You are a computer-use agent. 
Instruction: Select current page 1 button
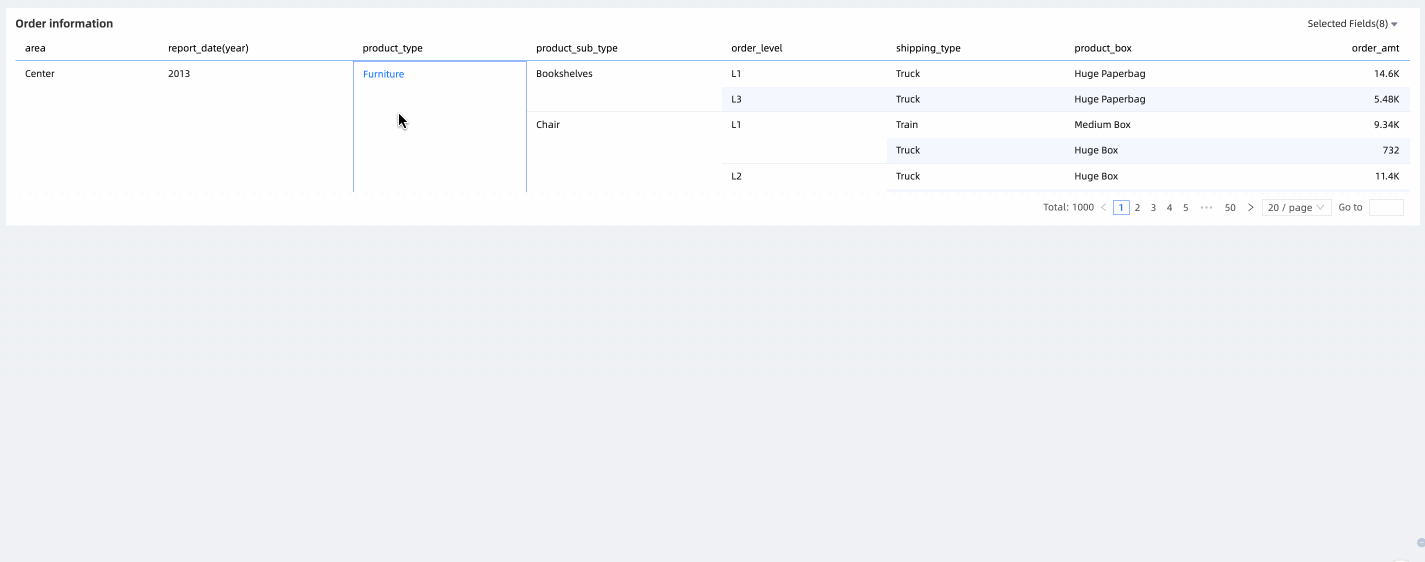coord(1121,208)
